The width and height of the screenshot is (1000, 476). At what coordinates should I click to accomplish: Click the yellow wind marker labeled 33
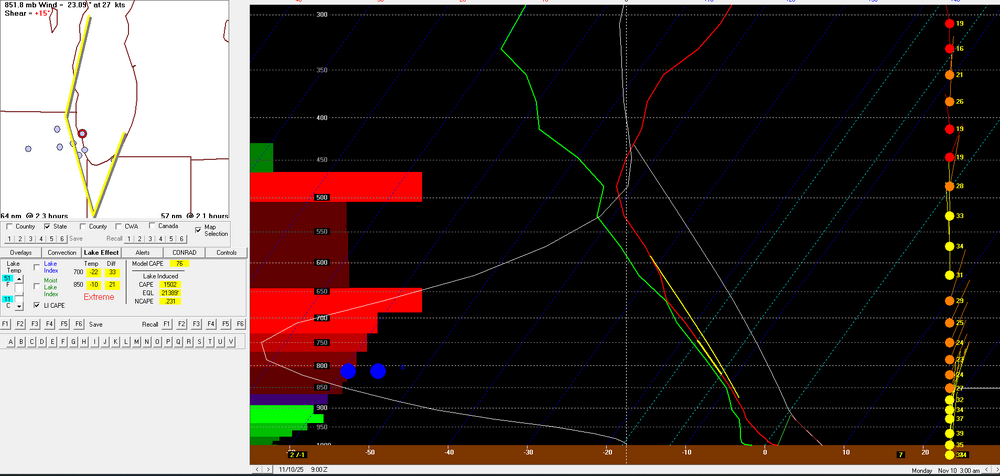[x=948, y=216]
